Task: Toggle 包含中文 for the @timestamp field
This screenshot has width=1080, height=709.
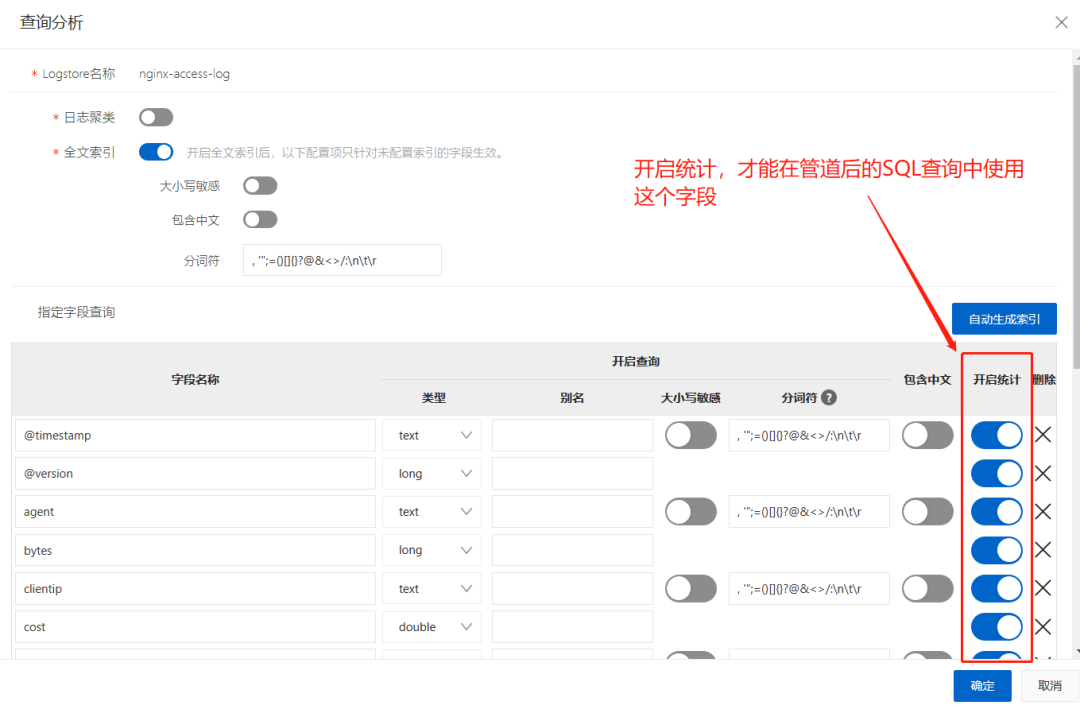Action: [x=928, y=435]
